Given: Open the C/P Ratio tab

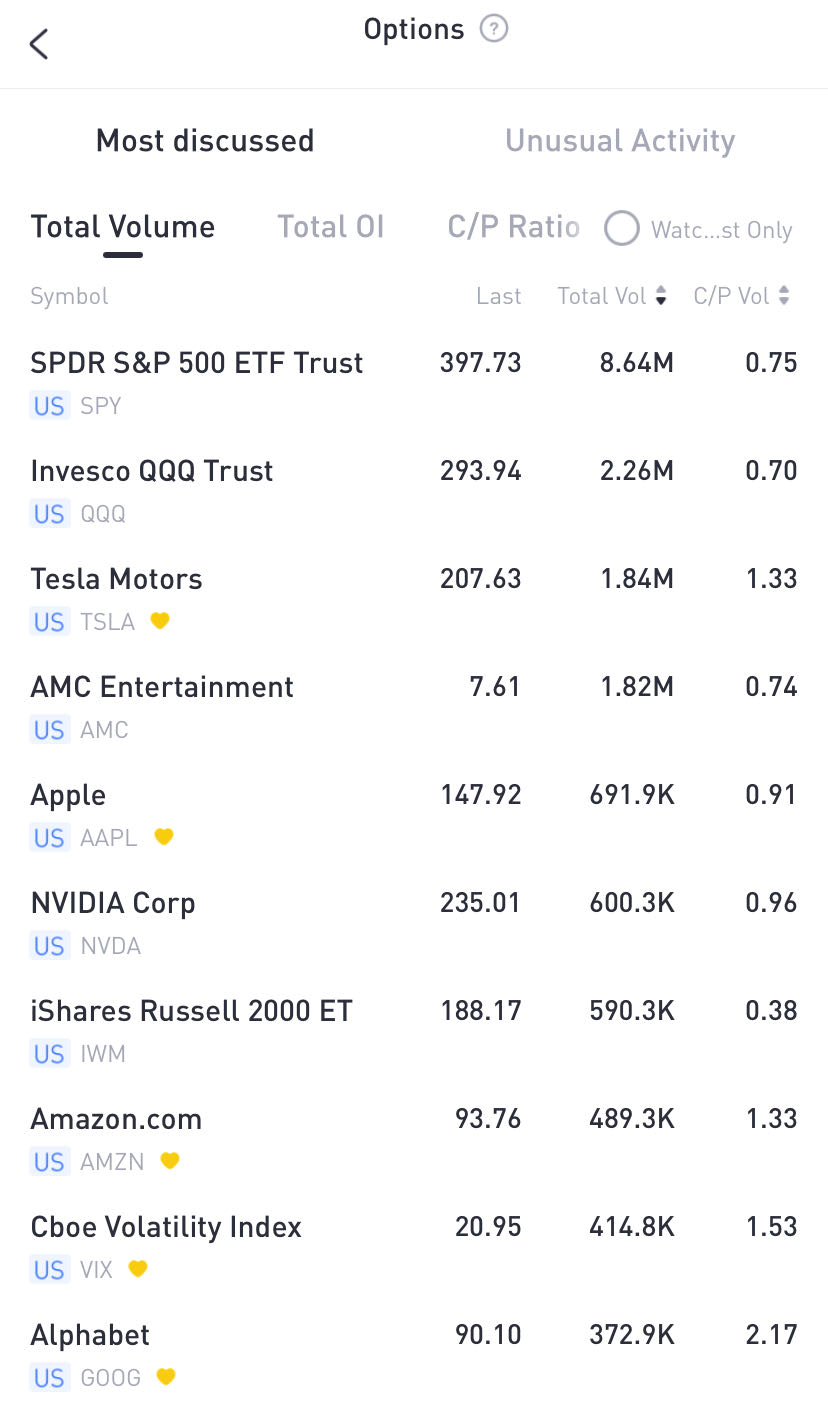Looking at the screenshot, I should click(x=513, y=227).
